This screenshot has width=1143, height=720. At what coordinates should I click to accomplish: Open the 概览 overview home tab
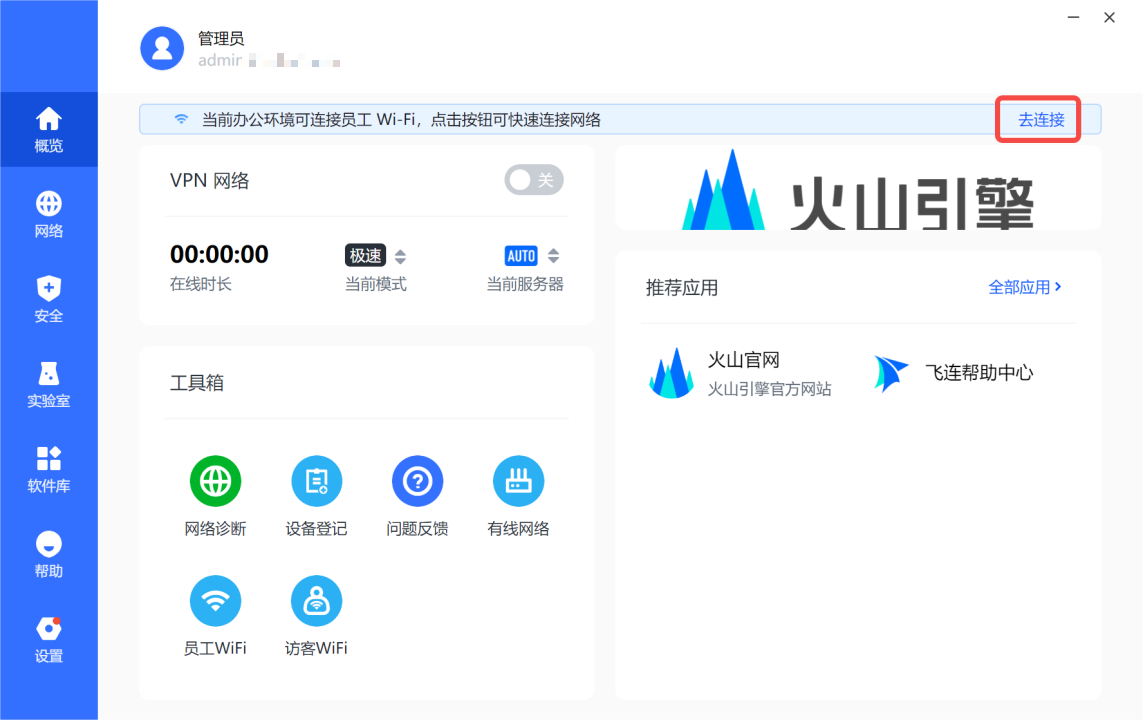pyautogui.click(x=49, y=130)
